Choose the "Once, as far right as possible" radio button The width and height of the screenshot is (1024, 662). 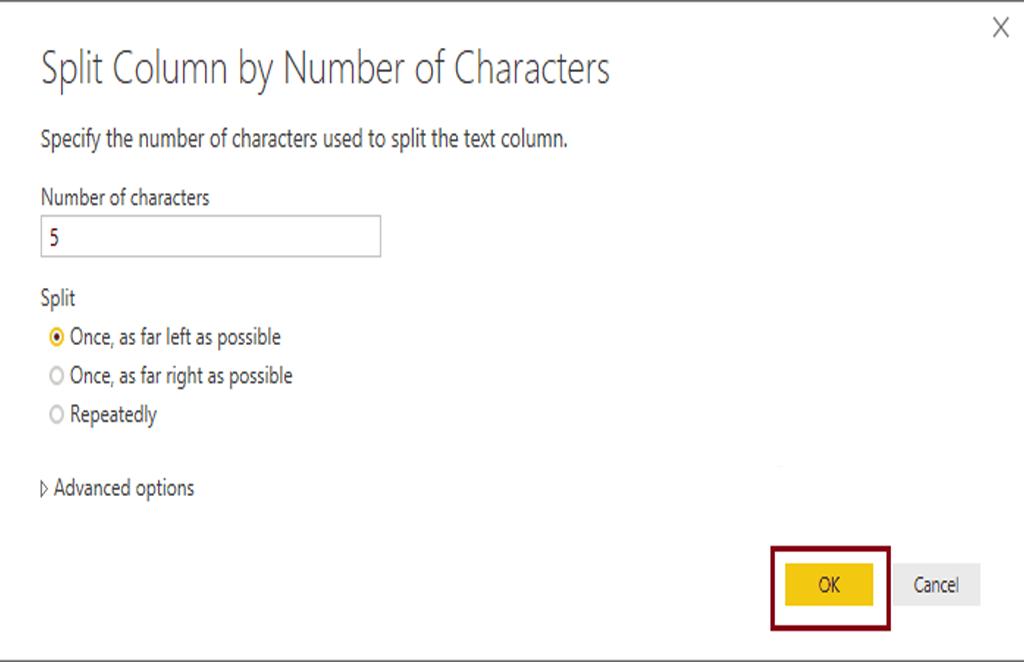coord(56,377)
